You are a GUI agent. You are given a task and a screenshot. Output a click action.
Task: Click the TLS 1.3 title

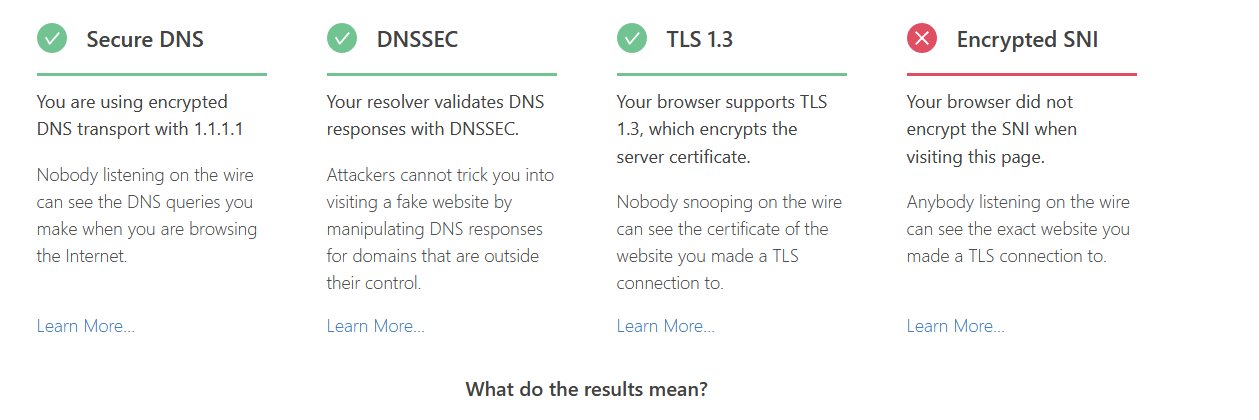[x=700, y=40]
